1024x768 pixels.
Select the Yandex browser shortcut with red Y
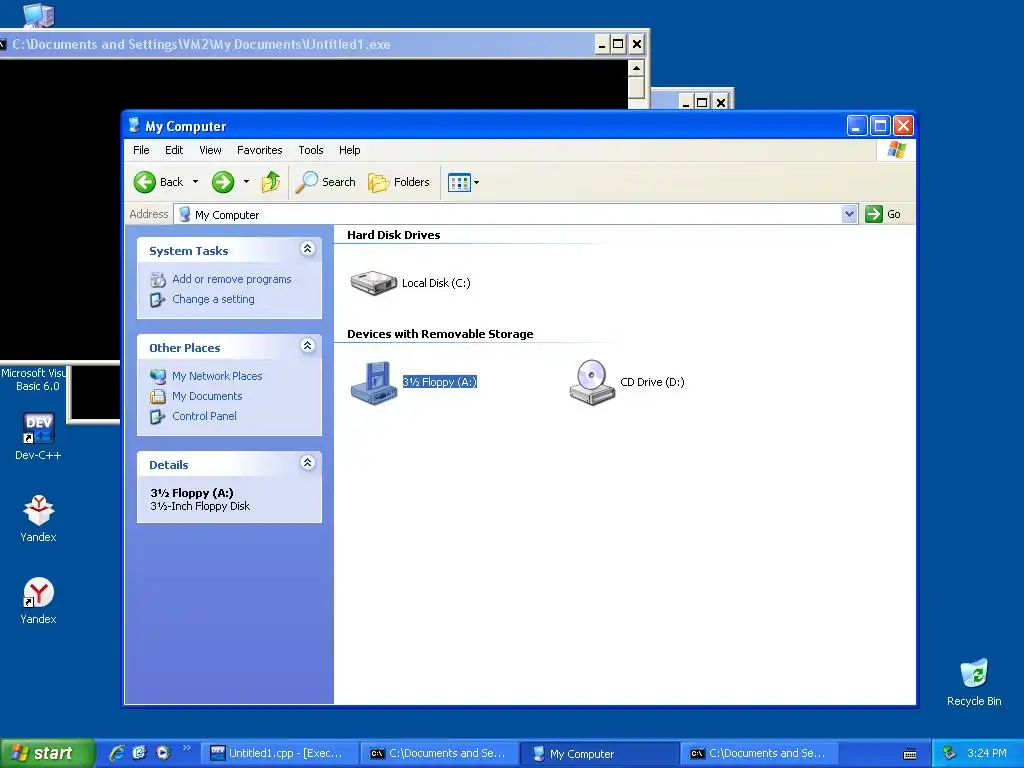[x=38, y=601]
